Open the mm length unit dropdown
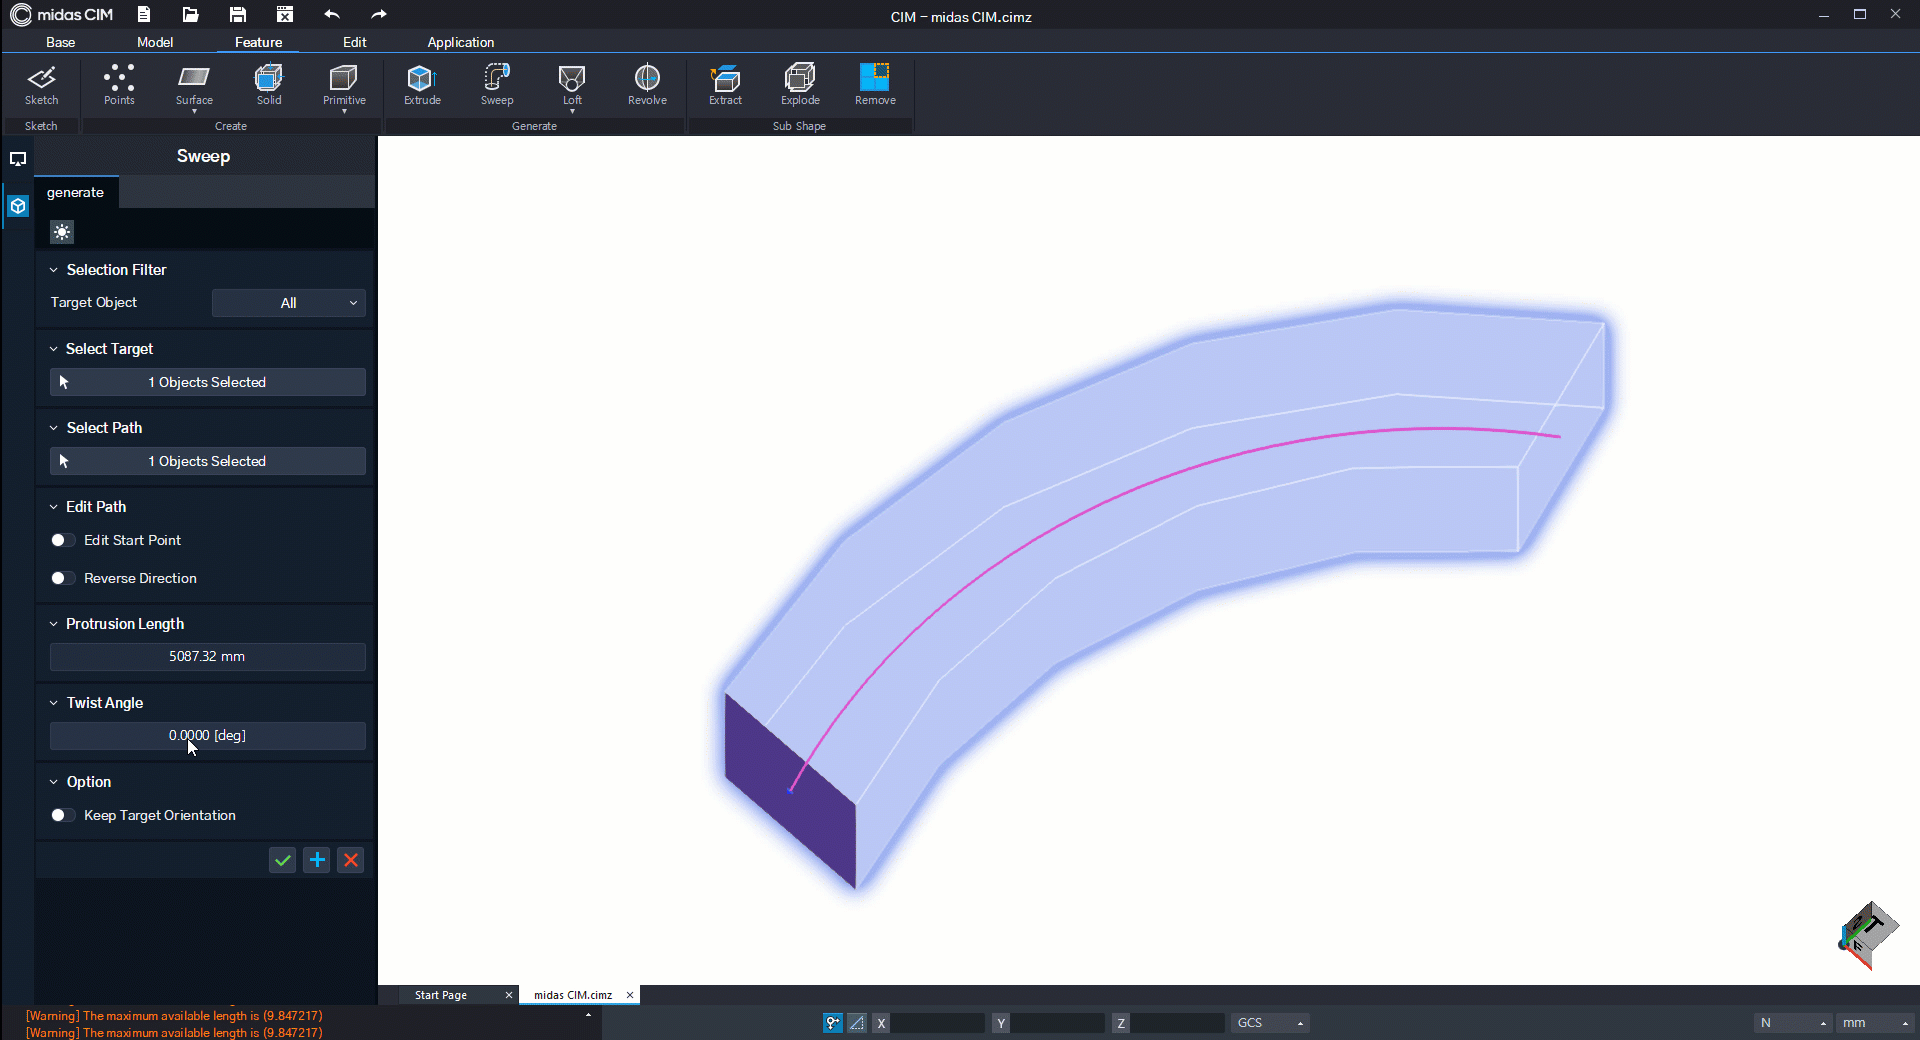1920x1040 pixels. pyautogui.click(x=1876, y=1023)
